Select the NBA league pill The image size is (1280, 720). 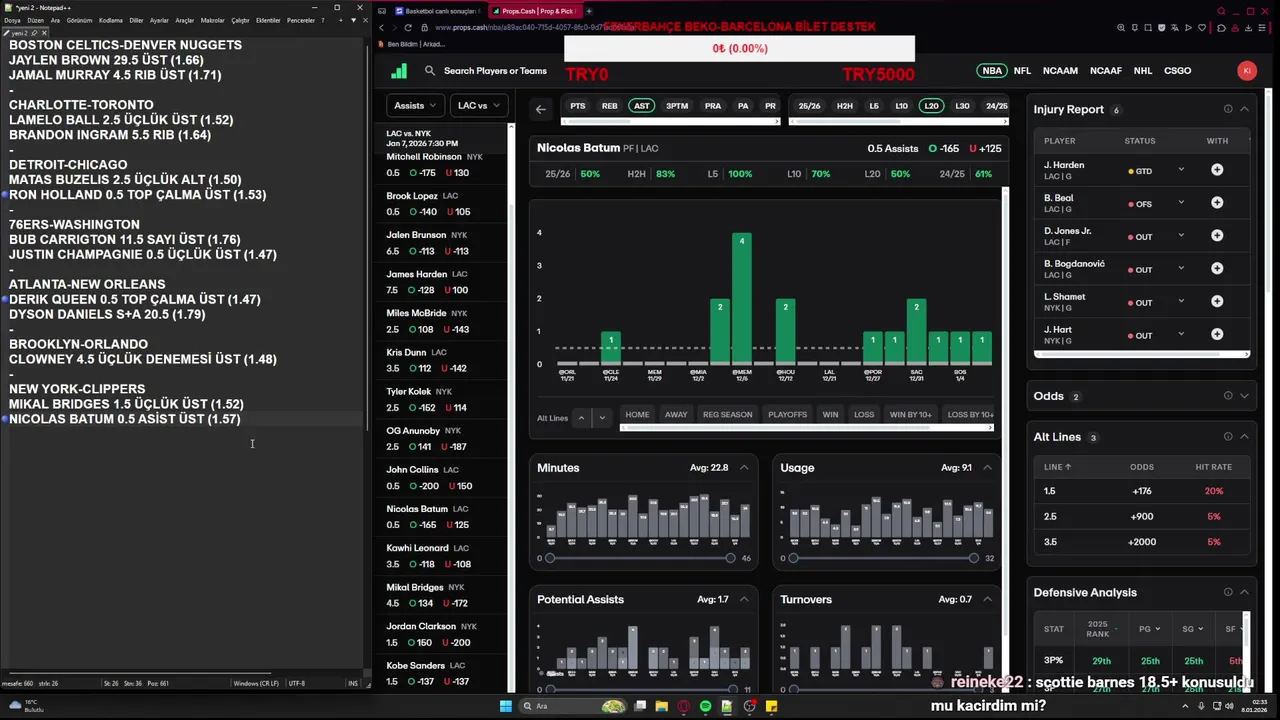(992, 71)
